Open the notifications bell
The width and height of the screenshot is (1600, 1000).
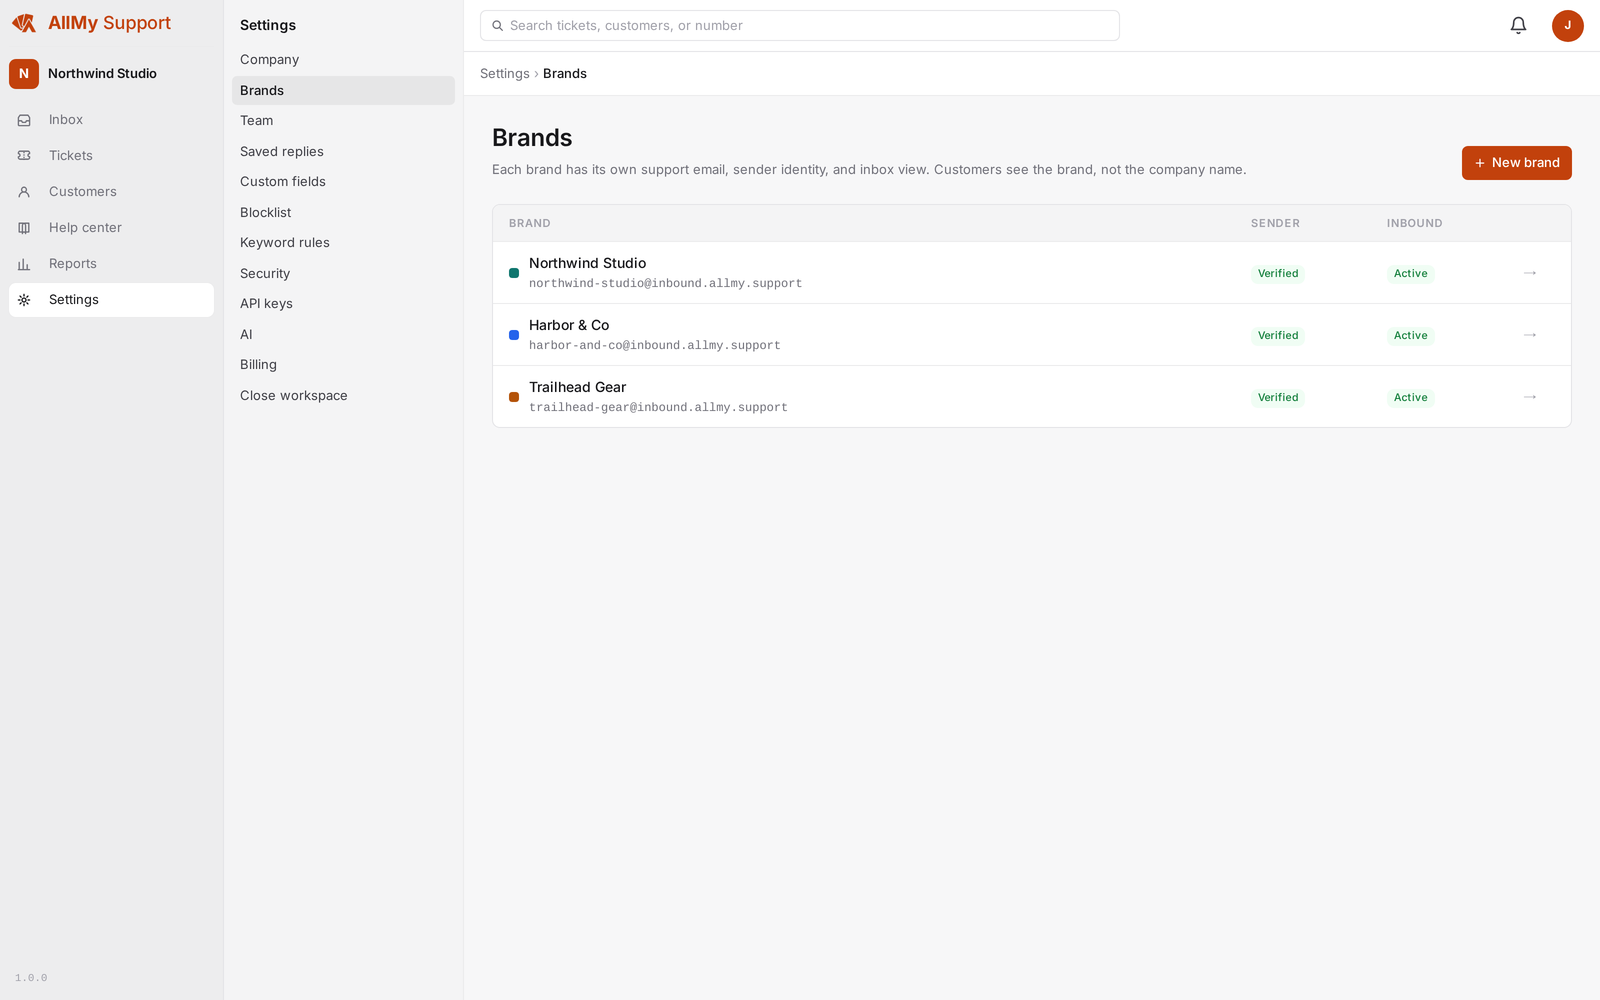tap(1518, 26)
